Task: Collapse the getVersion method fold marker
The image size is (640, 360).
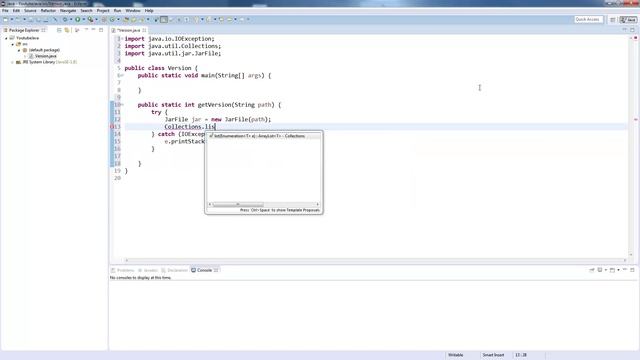Action: point(122,105)
